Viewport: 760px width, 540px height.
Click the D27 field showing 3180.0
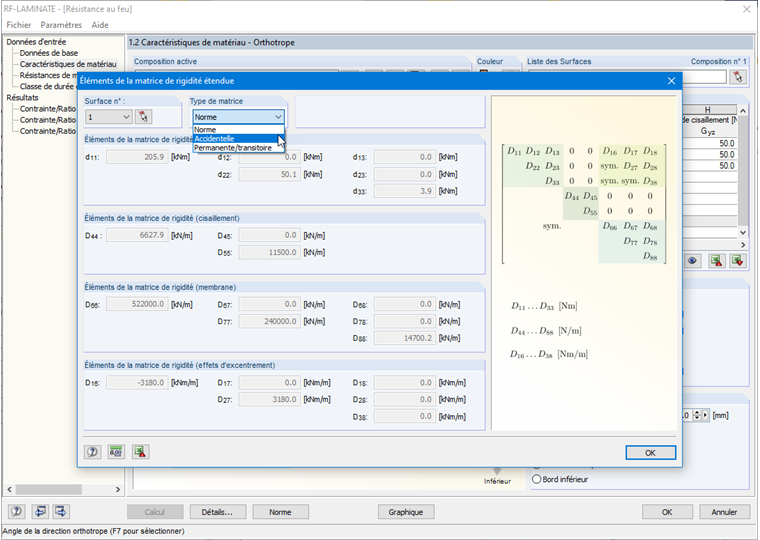pos(269,399)
